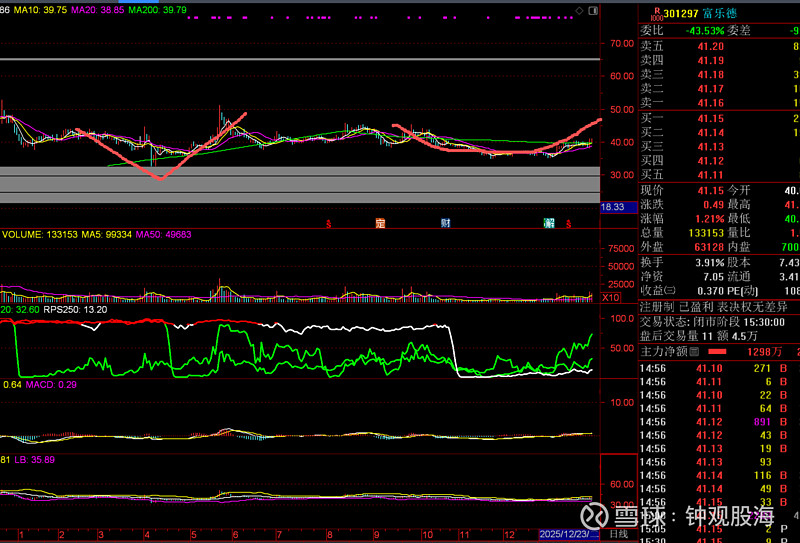The width and height of the screenshot is (800, 543).
Task: Click the diamond icon at chart top-right
Action: [579, 9]
